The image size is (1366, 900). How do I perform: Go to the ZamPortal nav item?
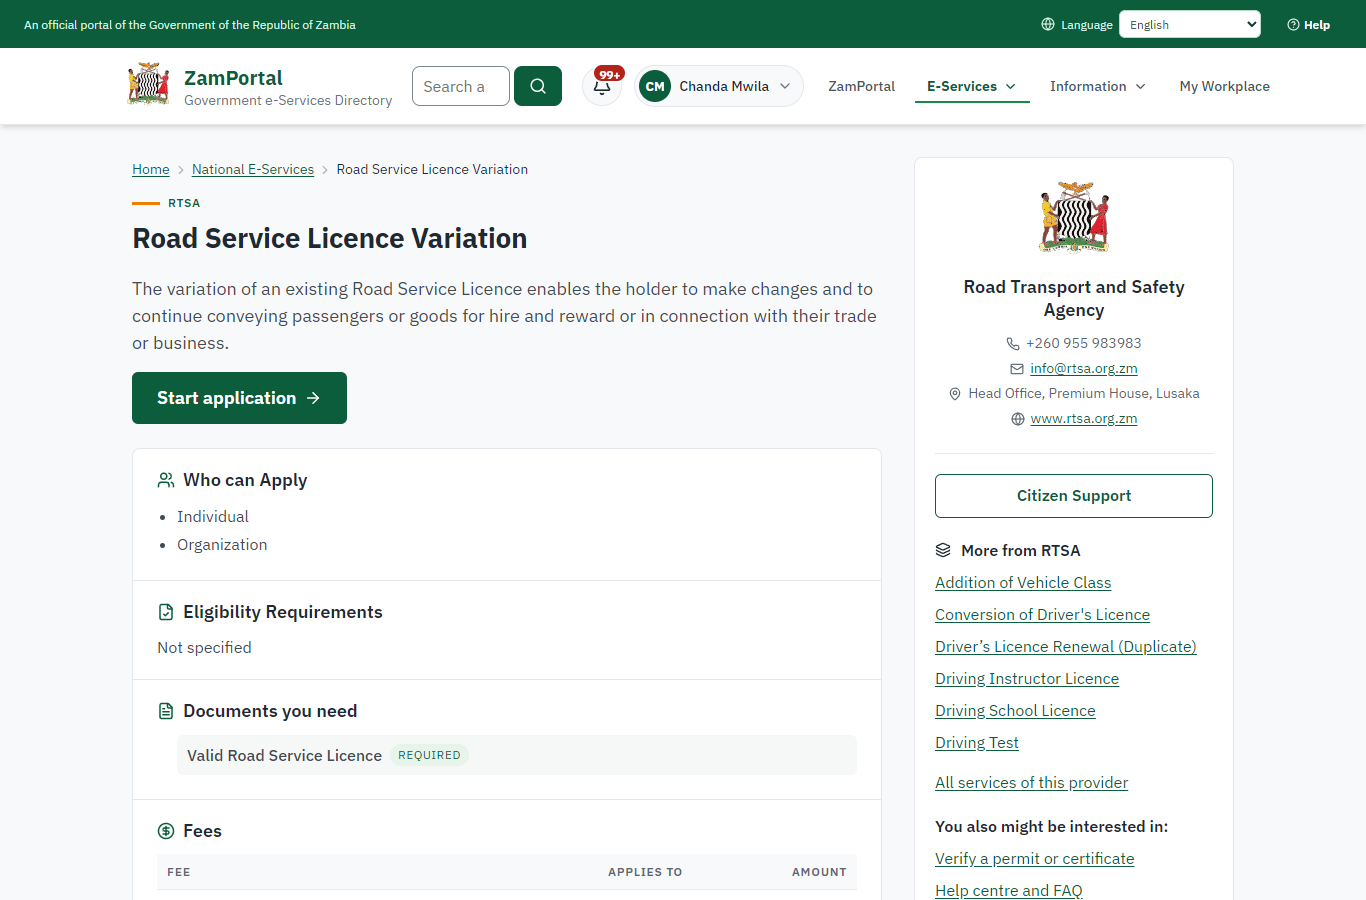point(861,86)
